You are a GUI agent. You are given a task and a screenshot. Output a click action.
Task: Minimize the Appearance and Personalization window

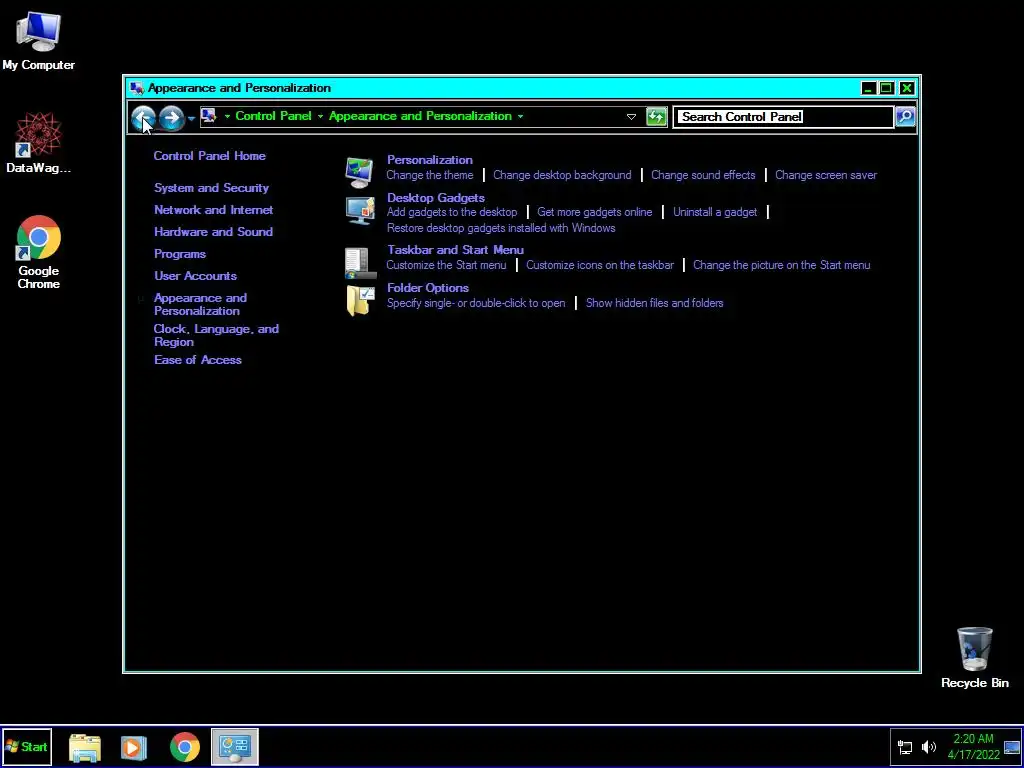pos(868,88)
